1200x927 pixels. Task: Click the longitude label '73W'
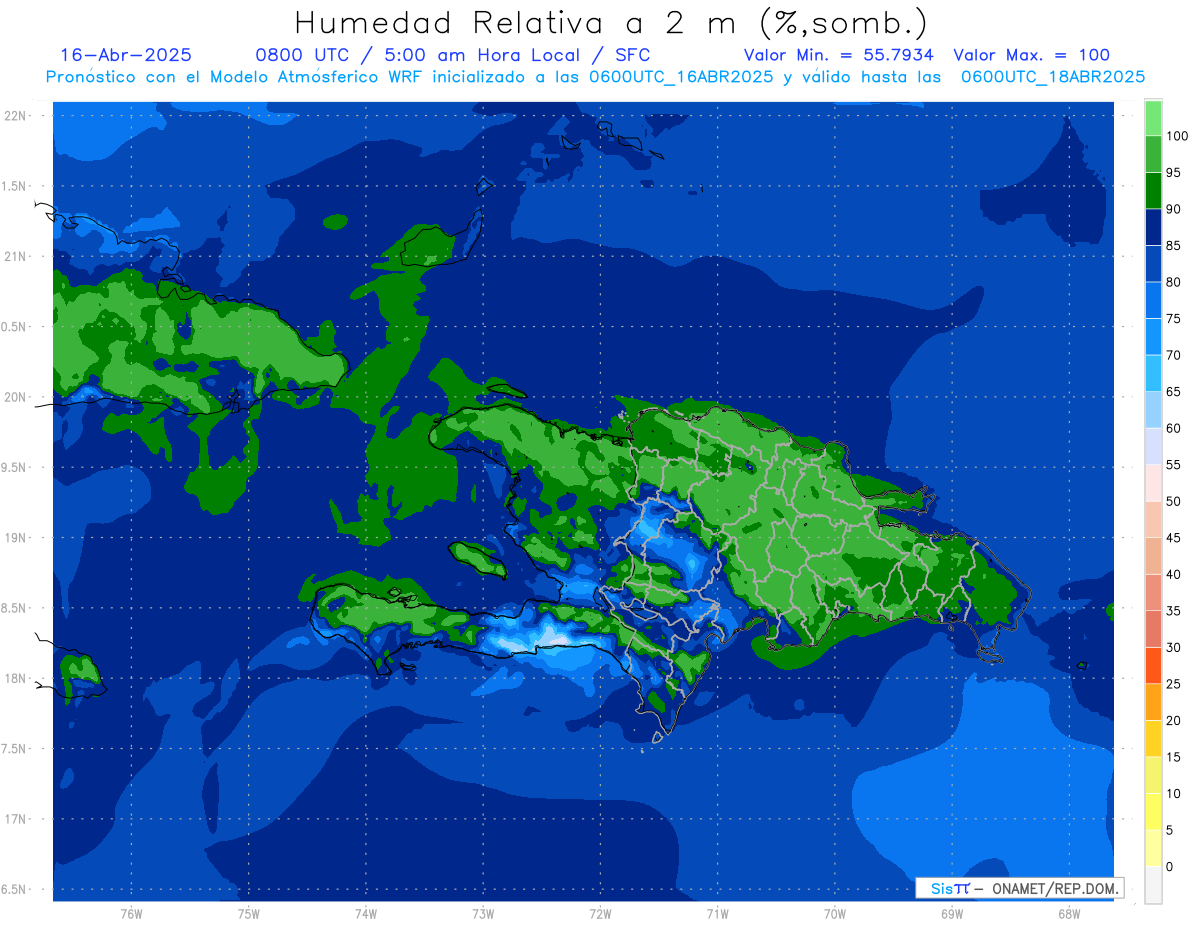click(483, 914)
